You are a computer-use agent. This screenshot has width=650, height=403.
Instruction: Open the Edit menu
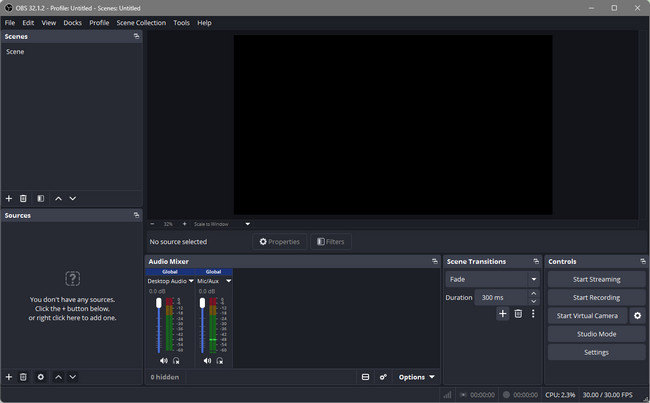(x=28, y=22)
